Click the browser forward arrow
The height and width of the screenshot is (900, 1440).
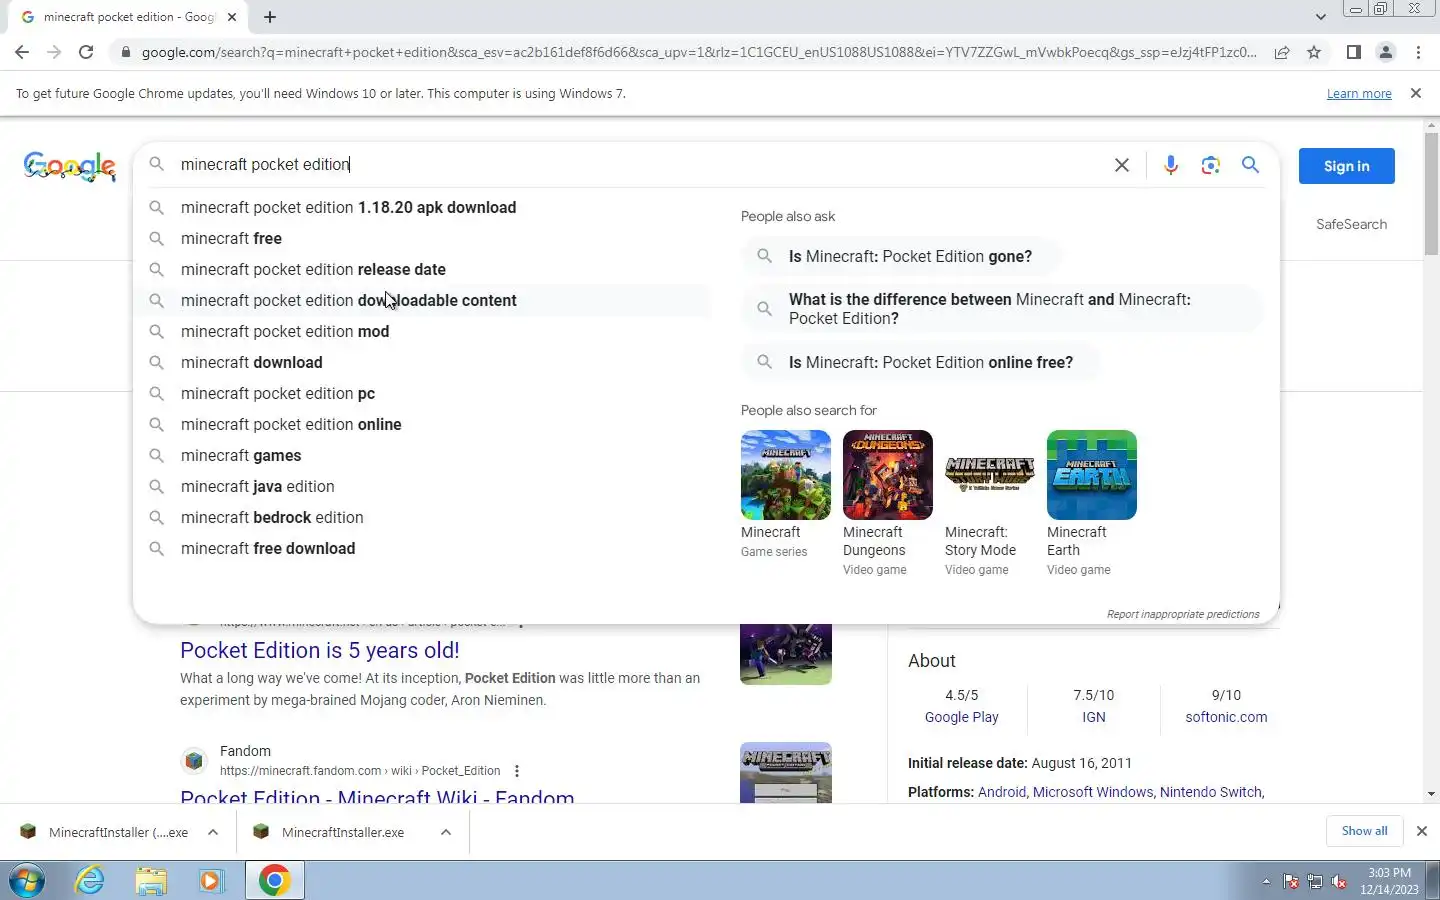tap(54, 52)
